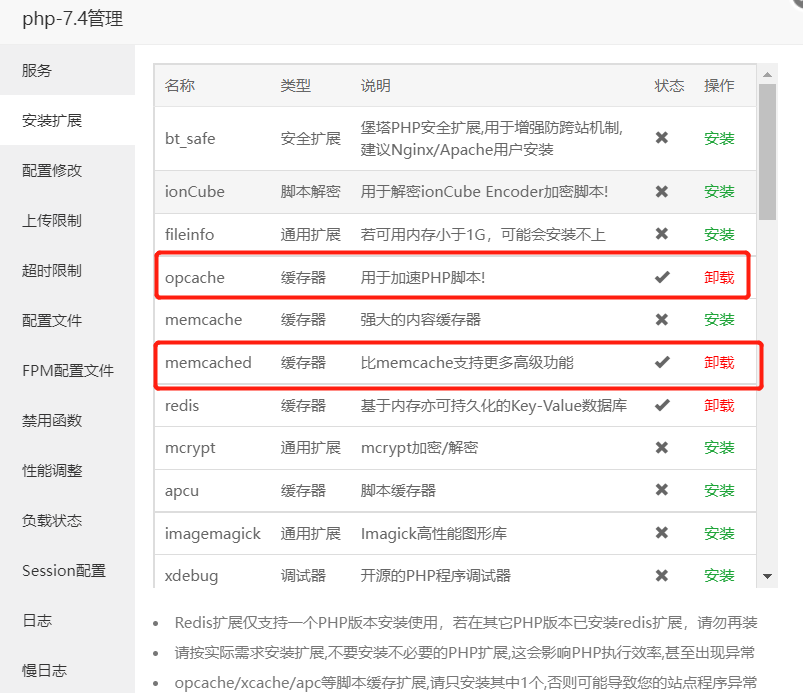The height and width of the screenshot is (693, 803).
Task: Open the Session配置 tab
Action: tap(67, 571)
